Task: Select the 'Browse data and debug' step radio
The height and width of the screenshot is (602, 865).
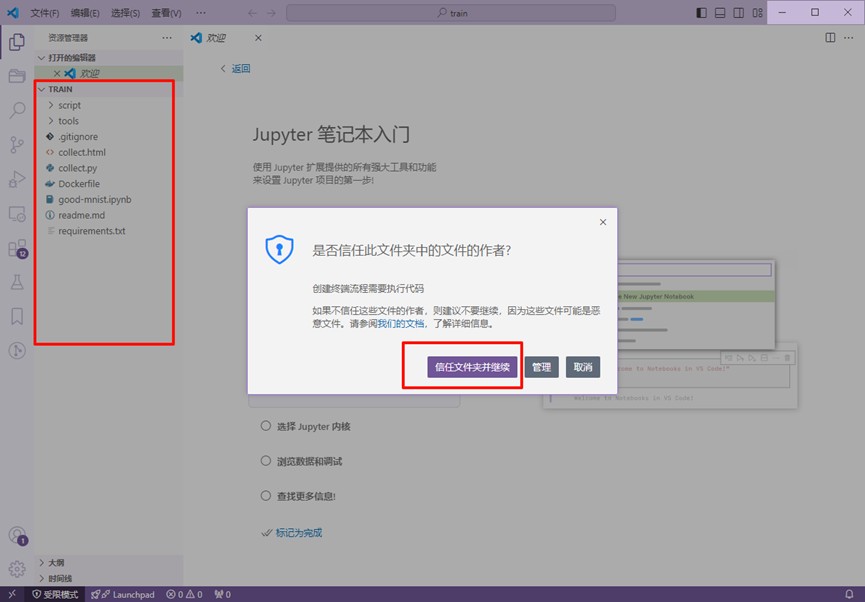Action: [266, 461]
